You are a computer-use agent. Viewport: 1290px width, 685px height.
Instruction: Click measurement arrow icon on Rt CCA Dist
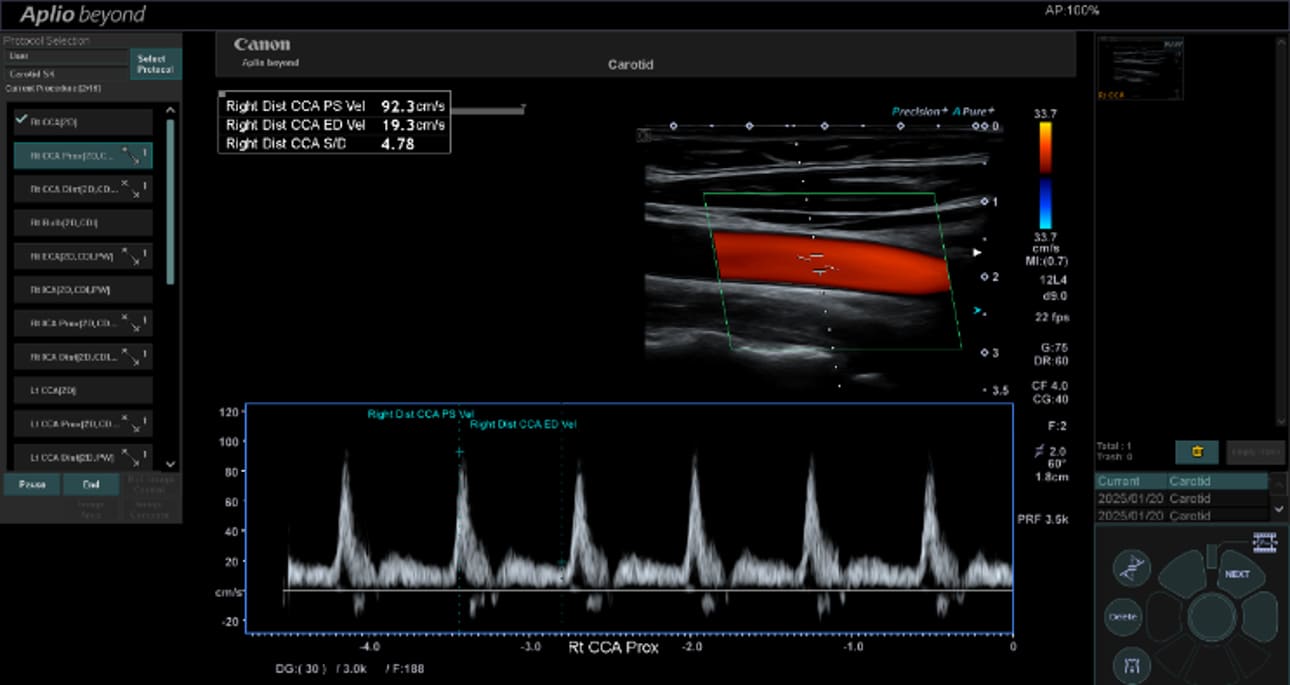[132, 189]
